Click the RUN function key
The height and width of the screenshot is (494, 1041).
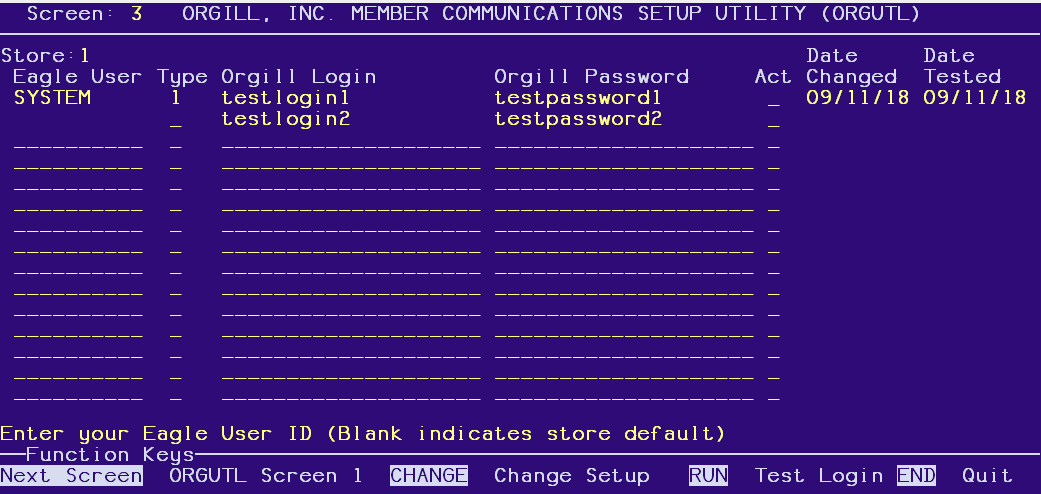[x=708, y=476]
